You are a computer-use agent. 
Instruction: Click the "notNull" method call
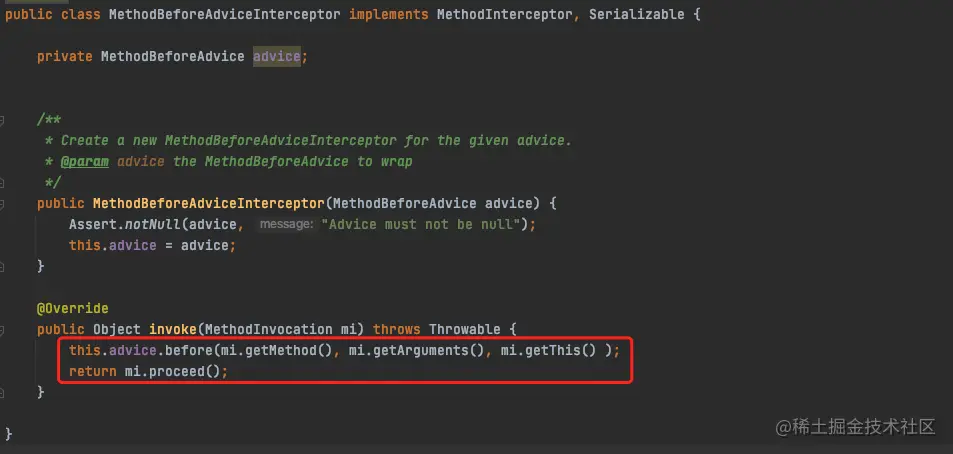coord(153,224)
